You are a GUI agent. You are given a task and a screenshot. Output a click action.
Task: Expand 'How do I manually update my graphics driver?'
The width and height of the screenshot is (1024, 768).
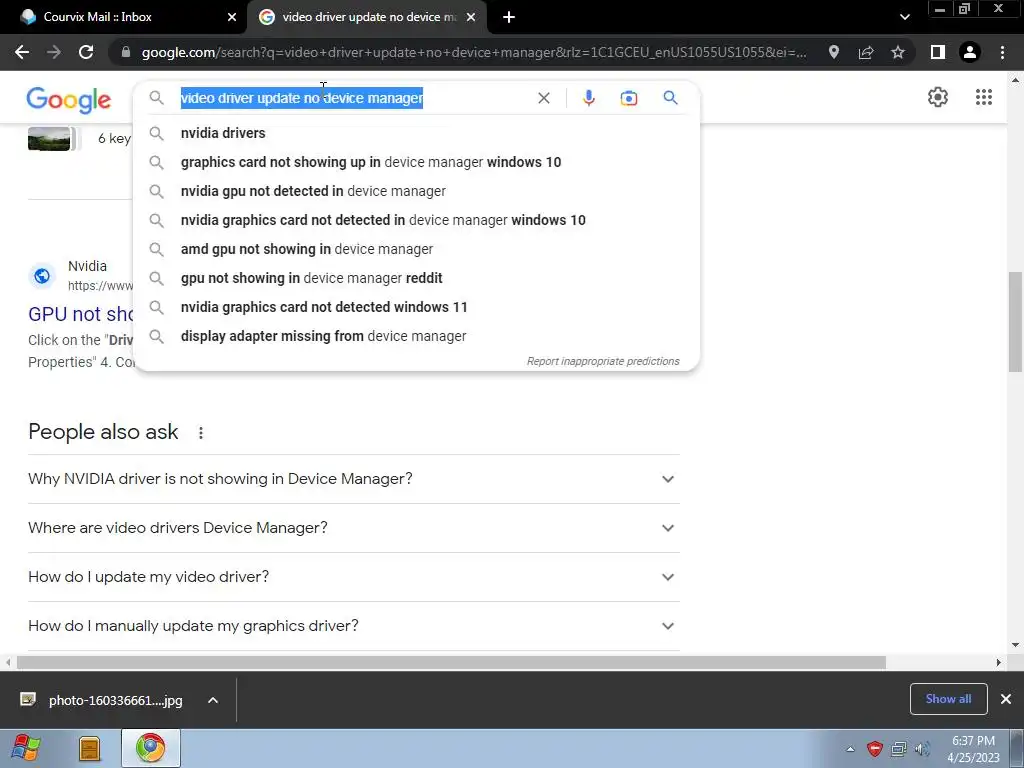coord(353,626)
